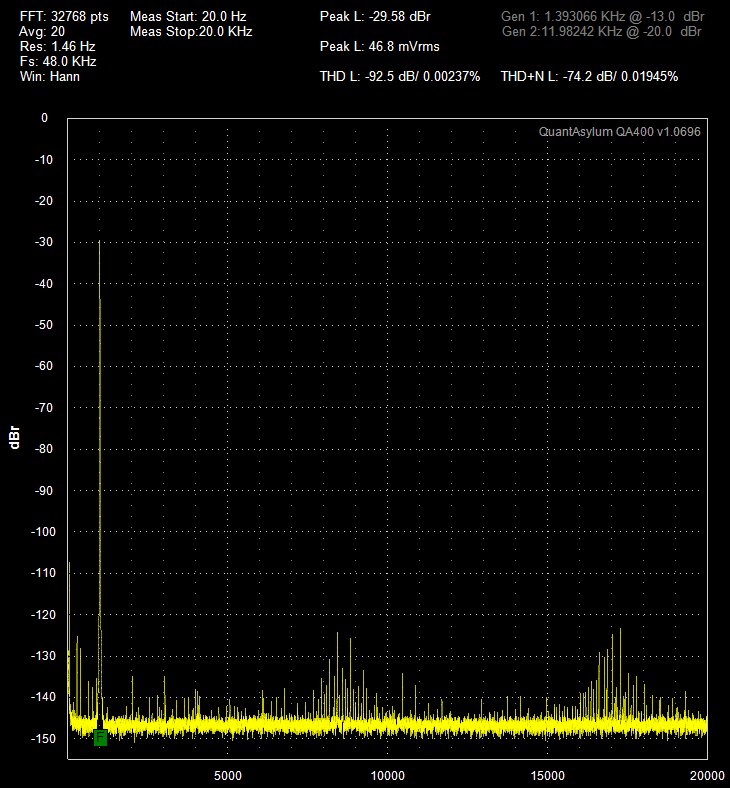The height and width of the screenshot is (788, 730).
Task: Click the 10000 frequency axis label
Action: tap(387, 775)
